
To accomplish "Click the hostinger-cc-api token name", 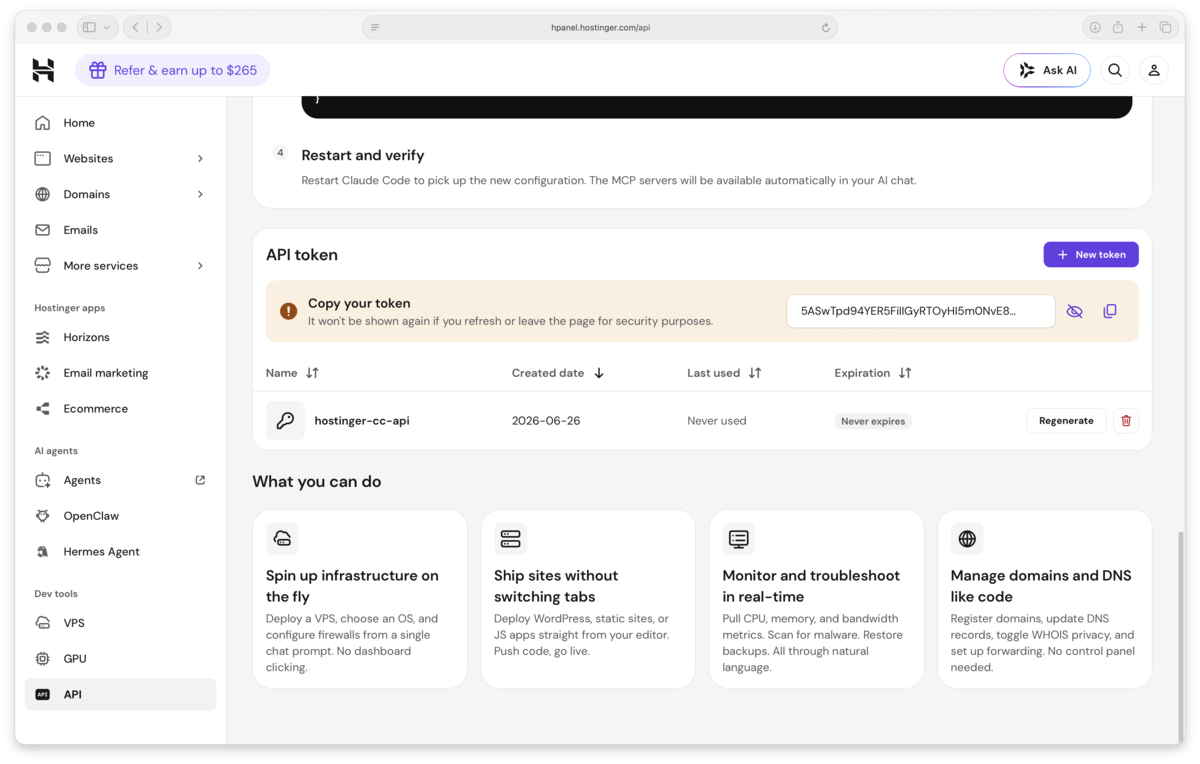I will click(362, 421).
